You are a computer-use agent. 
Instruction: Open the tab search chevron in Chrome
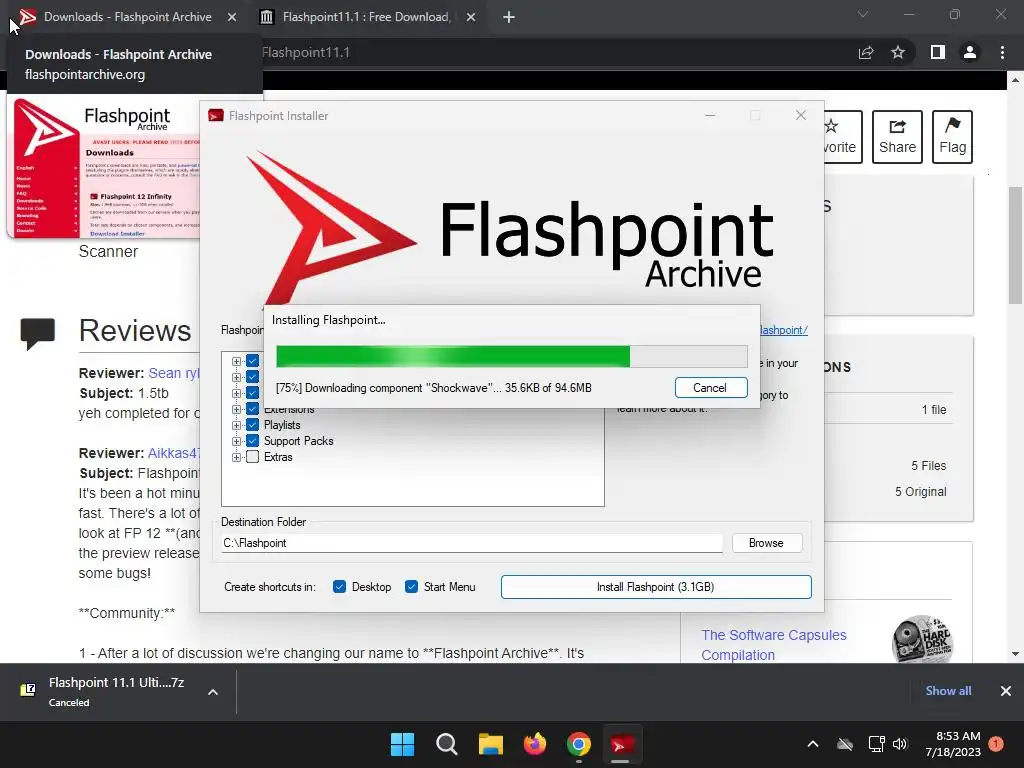(863, 14)
